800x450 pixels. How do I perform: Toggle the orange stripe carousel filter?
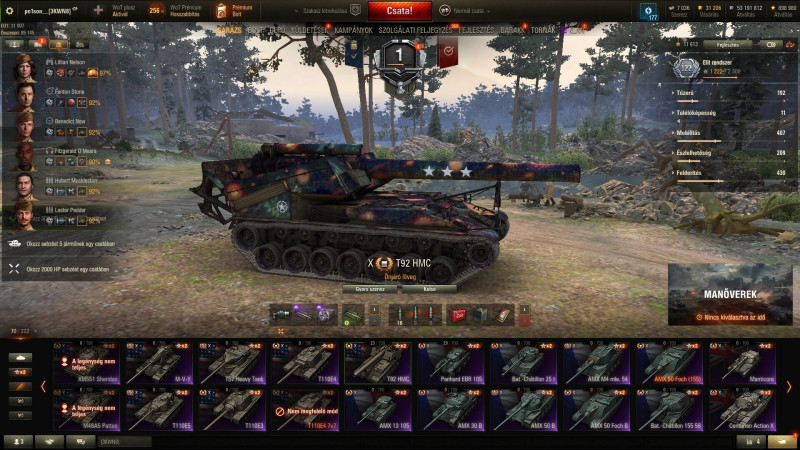pyautogui.click(x=20, y=387)
